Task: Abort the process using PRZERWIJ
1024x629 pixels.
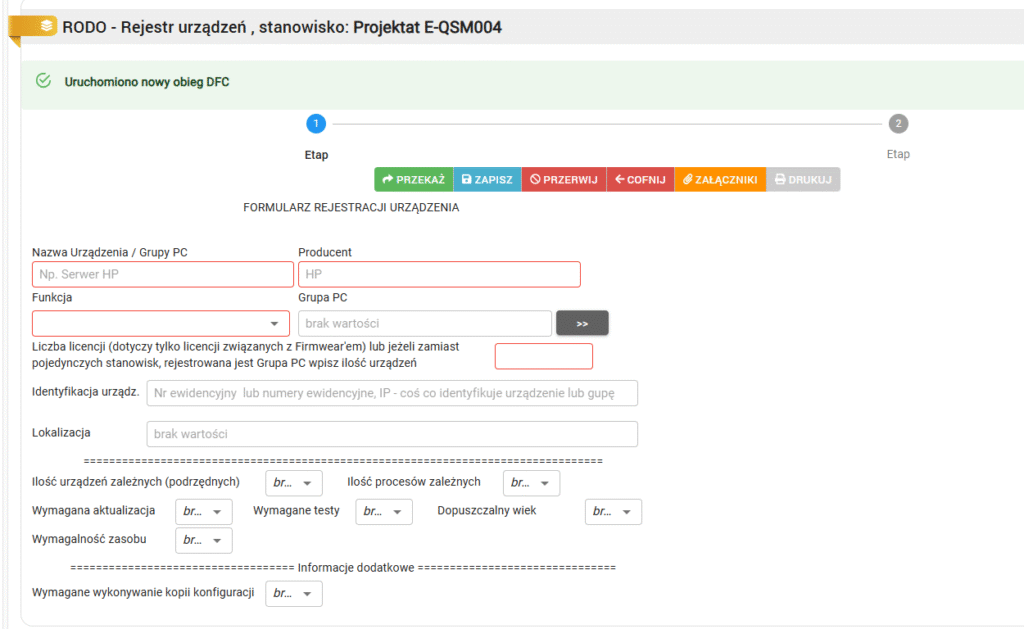Action: coord(563,180)
